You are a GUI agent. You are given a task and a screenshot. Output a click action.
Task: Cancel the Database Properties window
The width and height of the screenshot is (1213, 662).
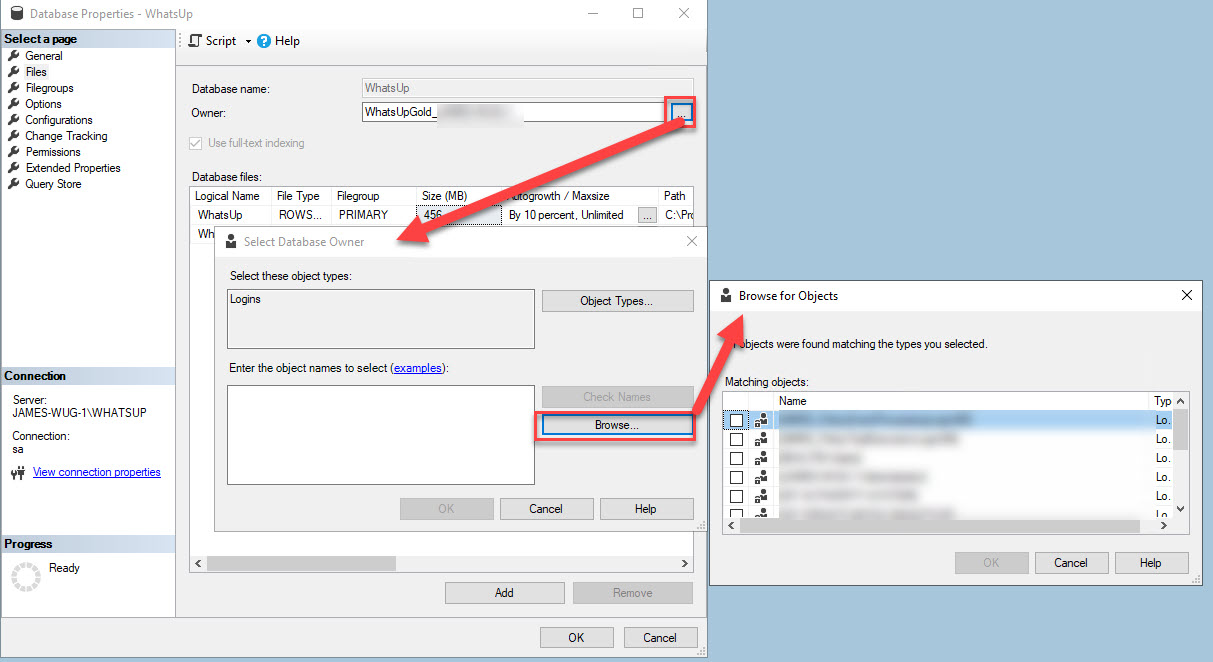tap(660, 638)
